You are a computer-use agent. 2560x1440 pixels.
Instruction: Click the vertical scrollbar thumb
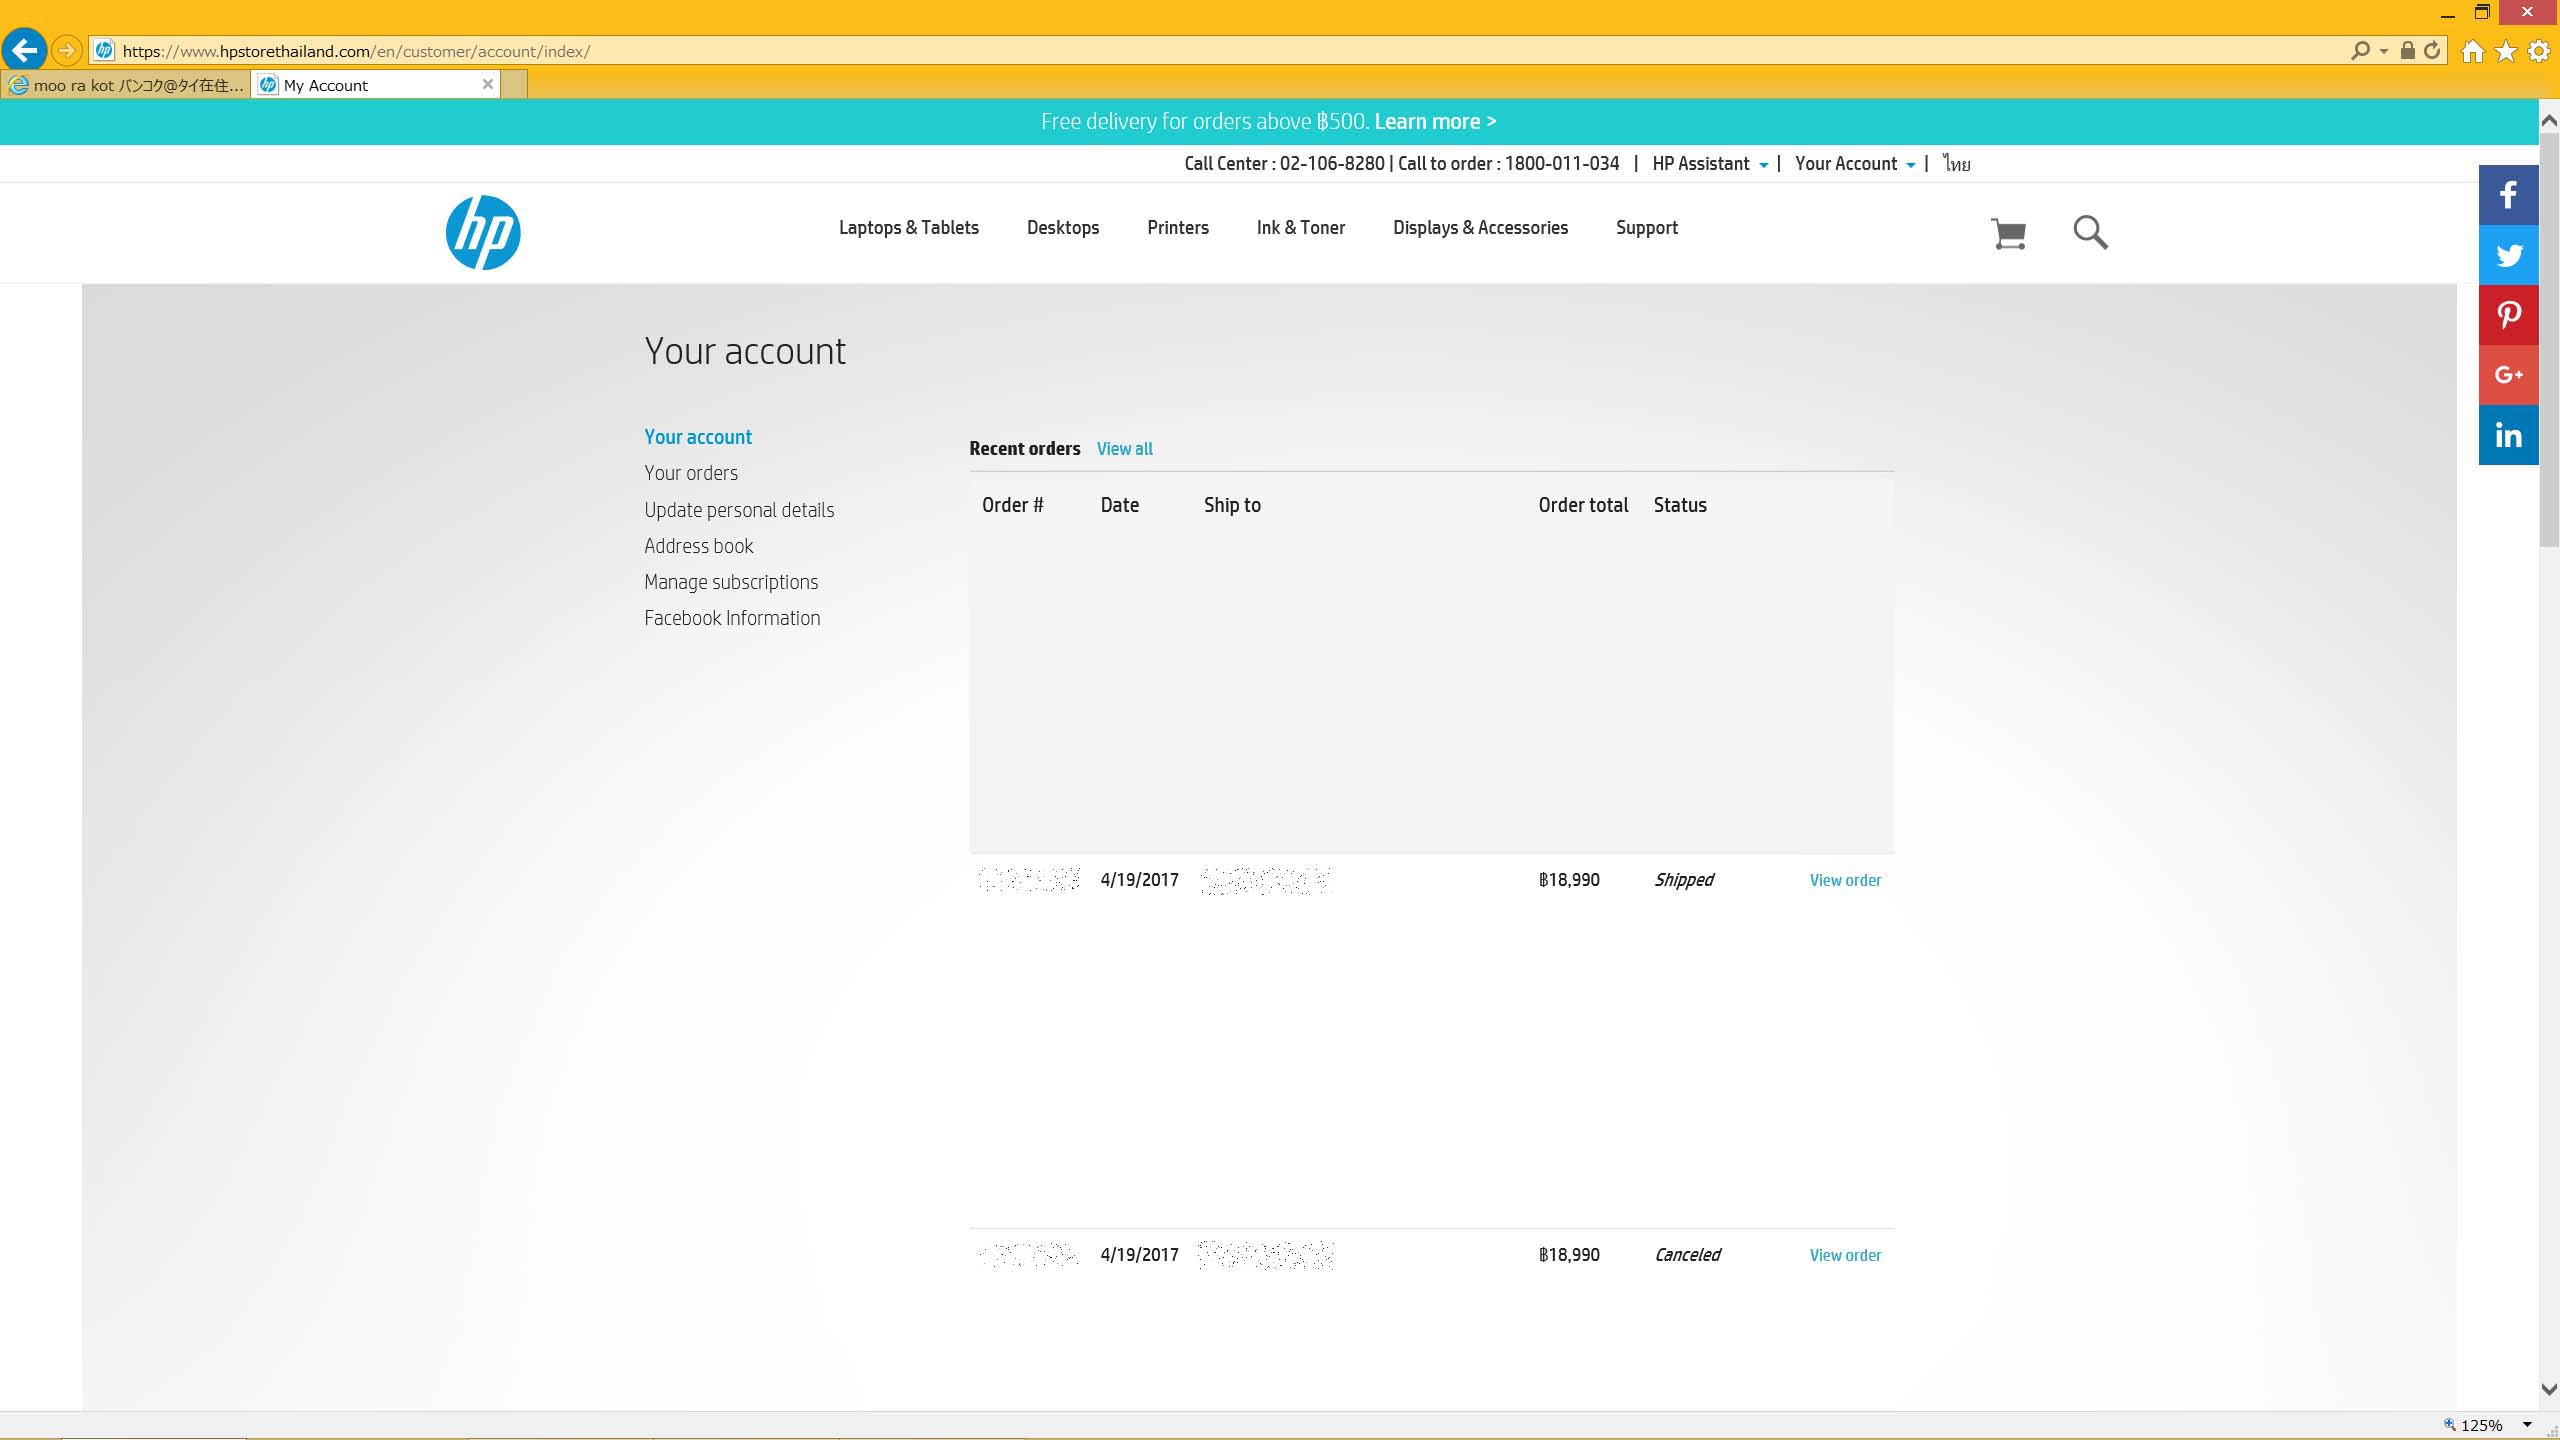[x=2549, y=340]
